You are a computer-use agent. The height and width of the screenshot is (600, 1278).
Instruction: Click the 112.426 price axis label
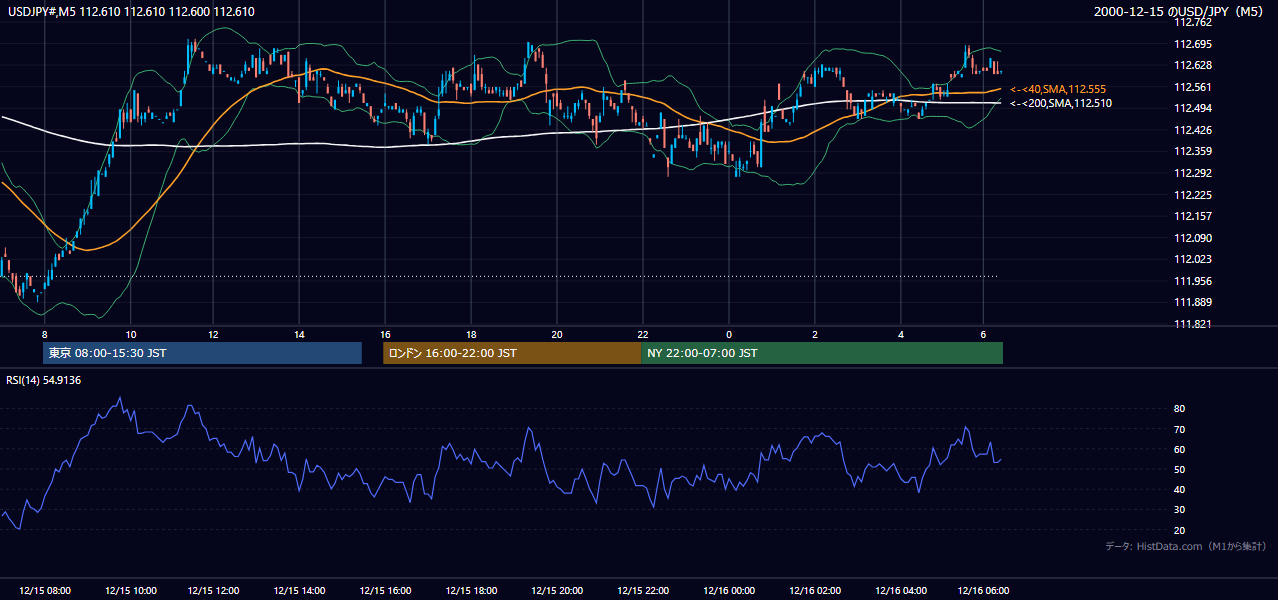tap(1192, 130)
